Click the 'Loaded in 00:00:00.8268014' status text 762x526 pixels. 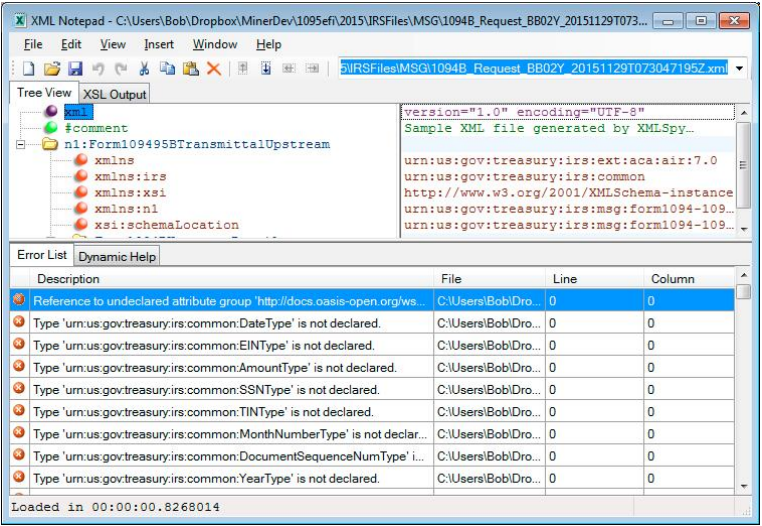click(115, 507)
